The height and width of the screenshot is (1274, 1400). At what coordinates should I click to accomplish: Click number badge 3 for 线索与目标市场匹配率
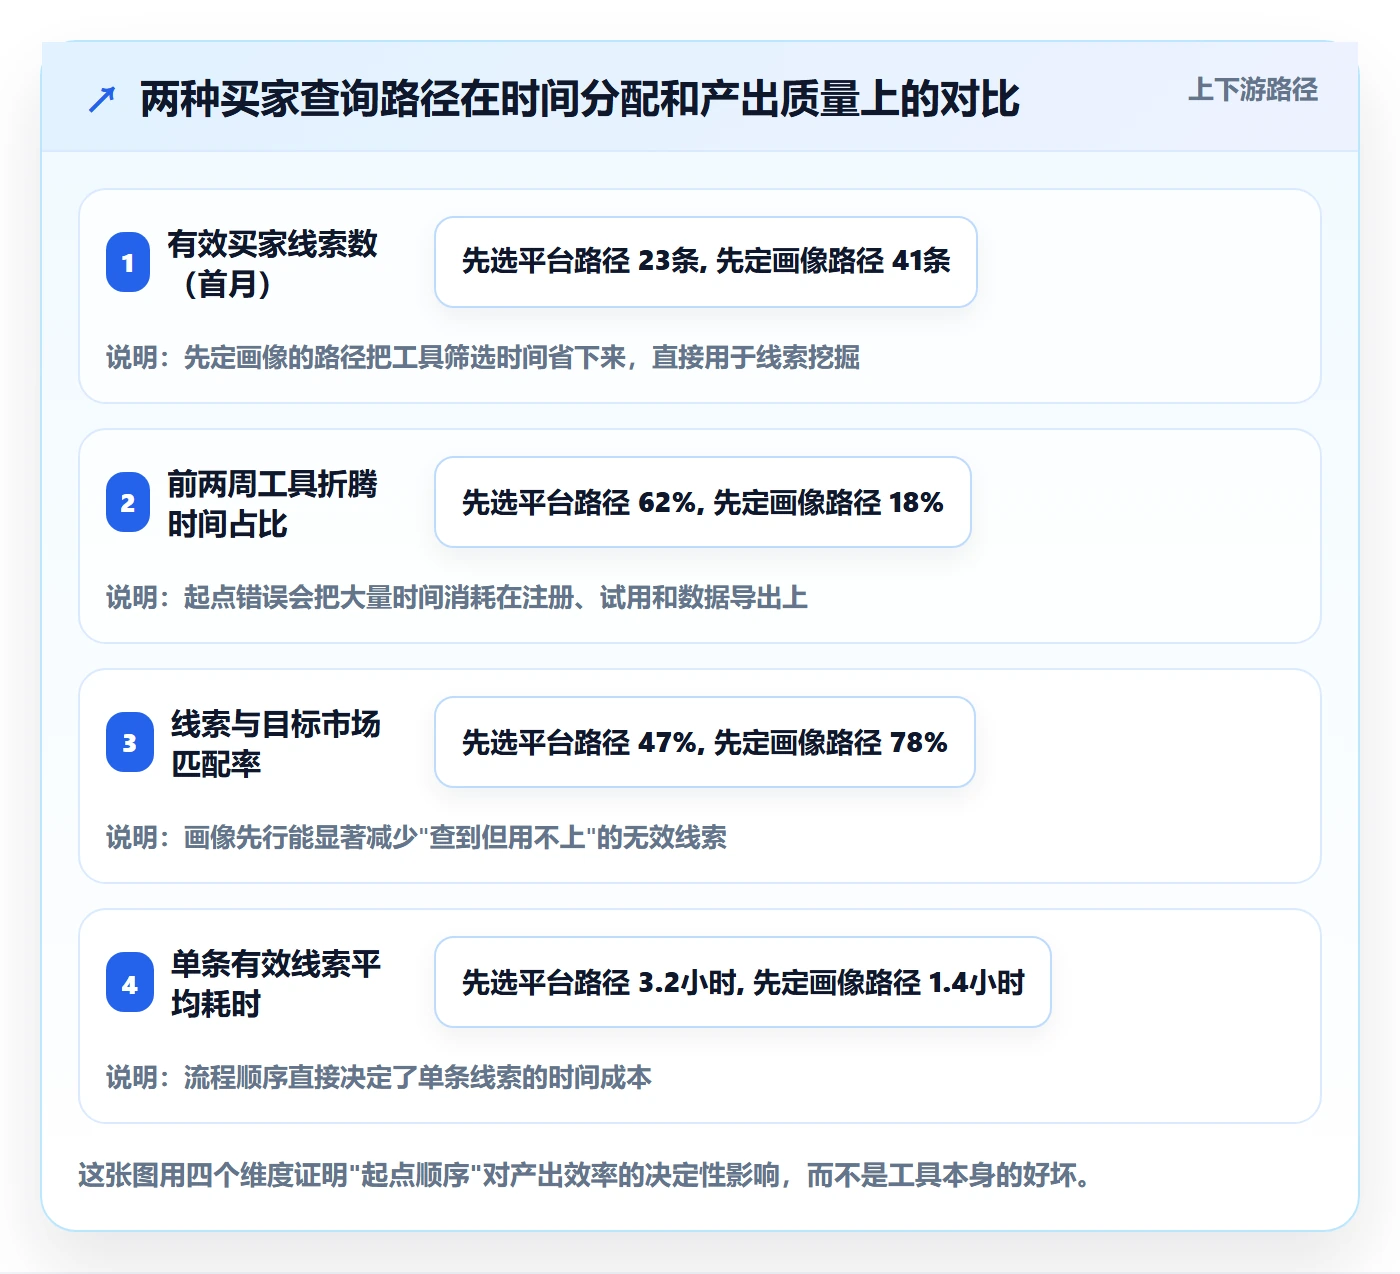(128, 742)
